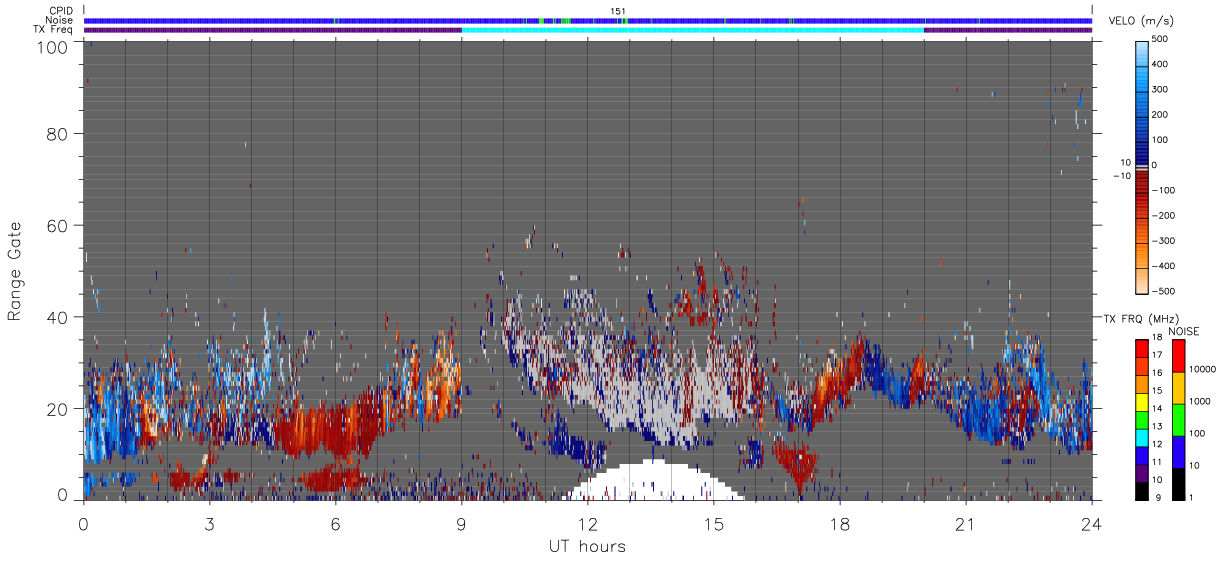Click the Range Gate axis title
1228x567 pixels.
pos(16,271)
